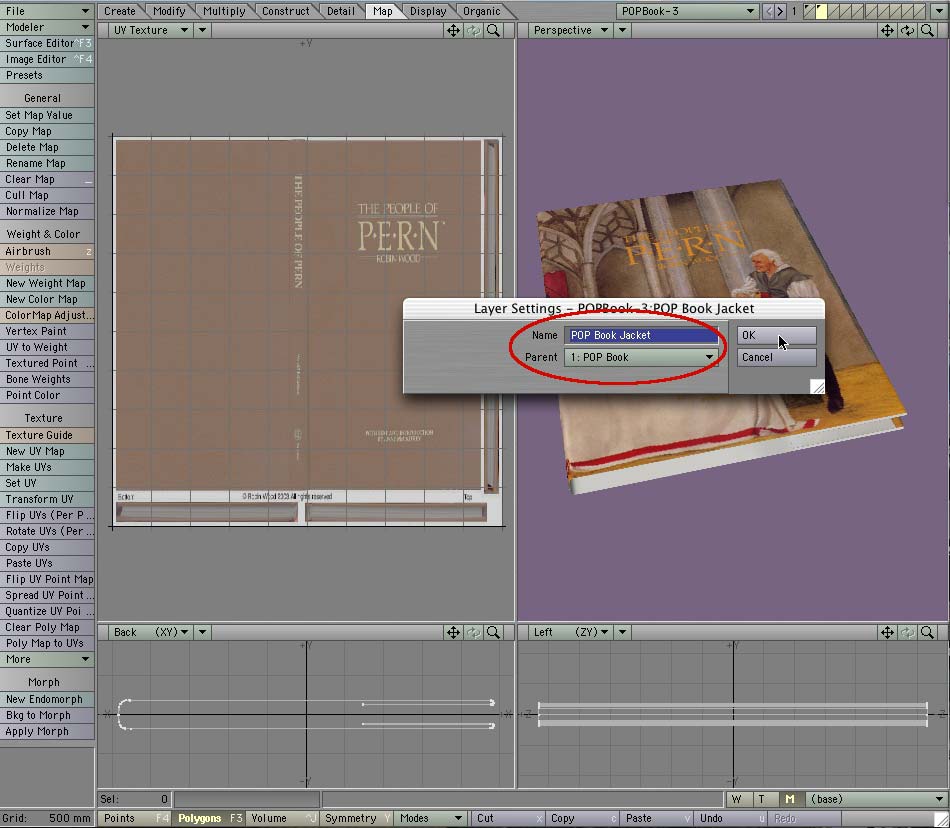
Task: Cancel the Layer Settings dialog
Action: click(x=776, y=357)
